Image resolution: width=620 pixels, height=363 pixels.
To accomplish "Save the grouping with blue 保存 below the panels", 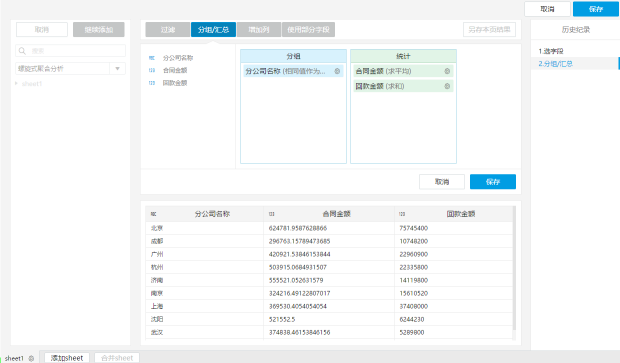I will [x=493, y=182].
